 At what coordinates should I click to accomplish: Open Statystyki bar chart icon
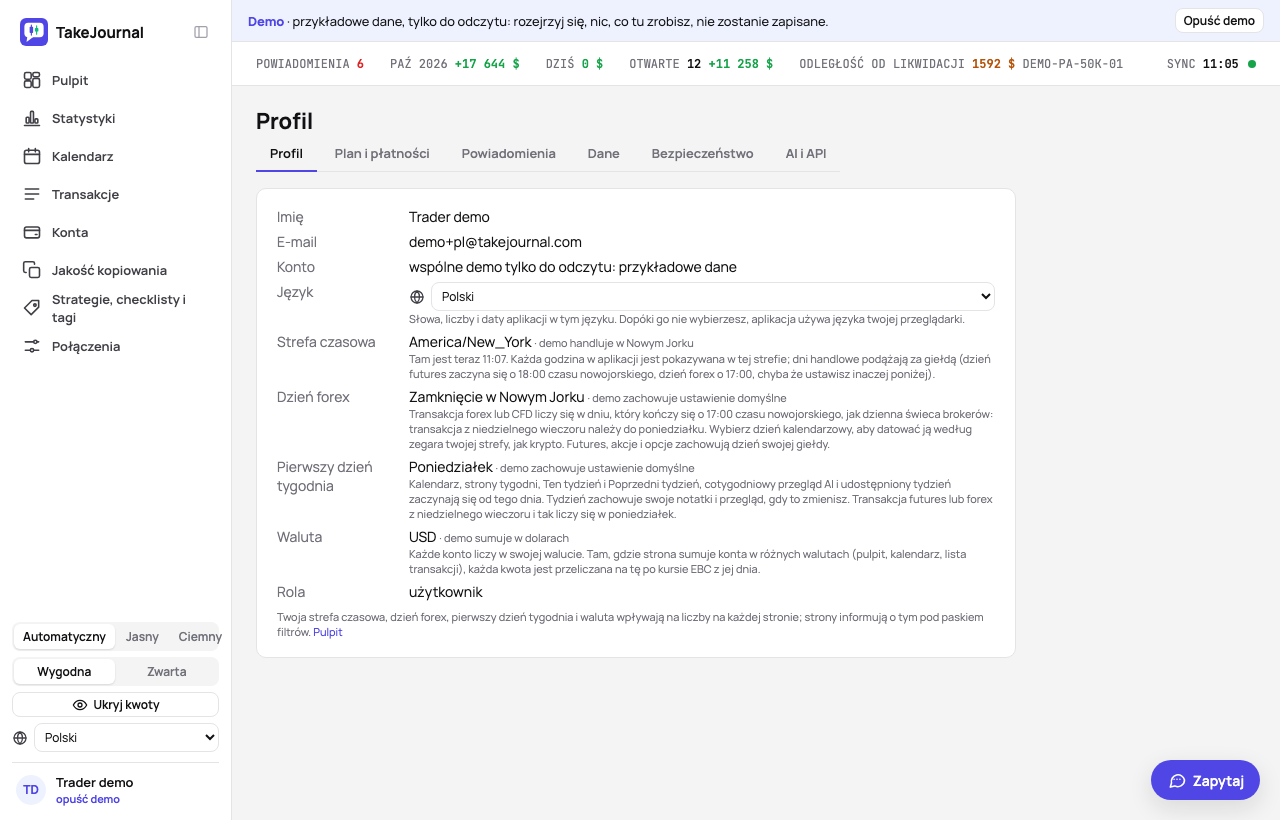32,118
